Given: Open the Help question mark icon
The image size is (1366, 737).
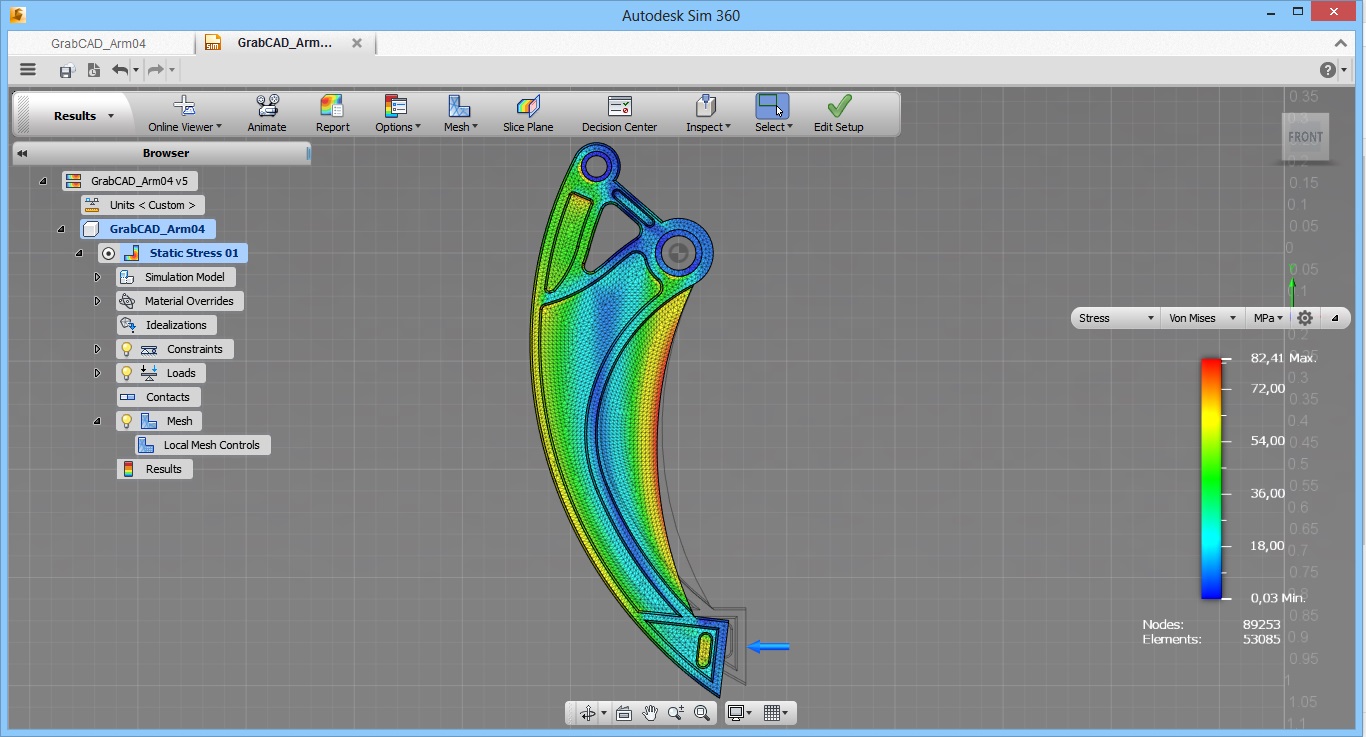Looking at the screenshot, I should (1327, 70).
